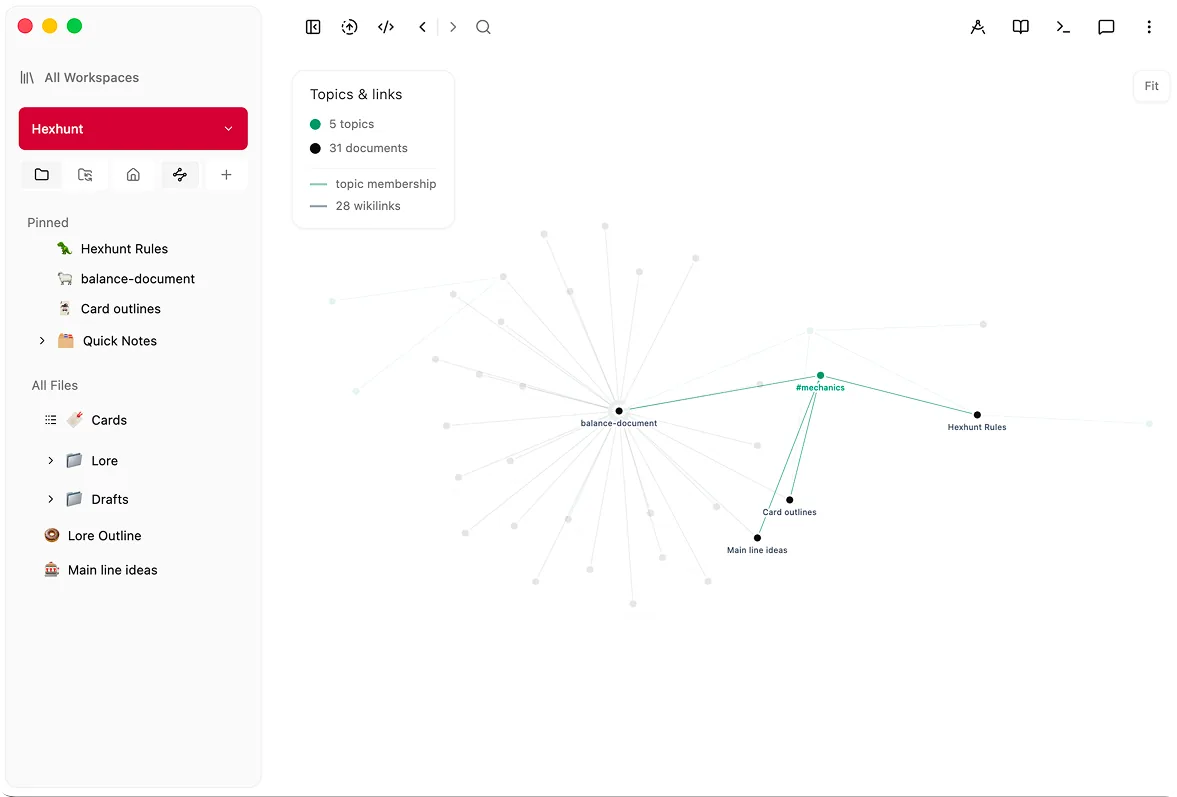
Task: Click the dinosaur icon beside Hexhunt Rules
Action: 65,248
